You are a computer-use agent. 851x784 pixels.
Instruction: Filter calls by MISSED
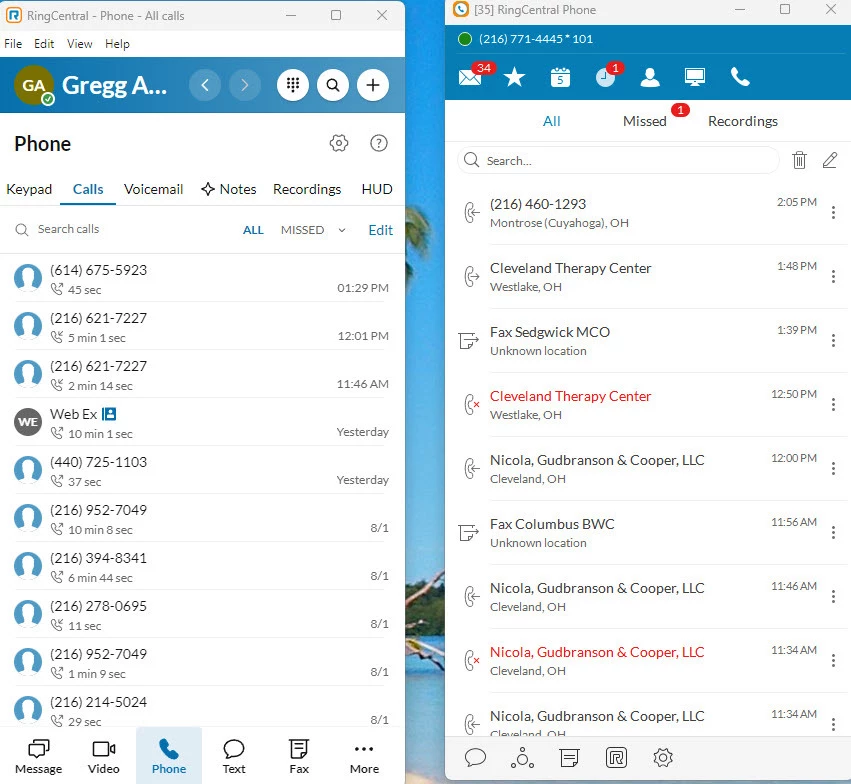point(302,230)
